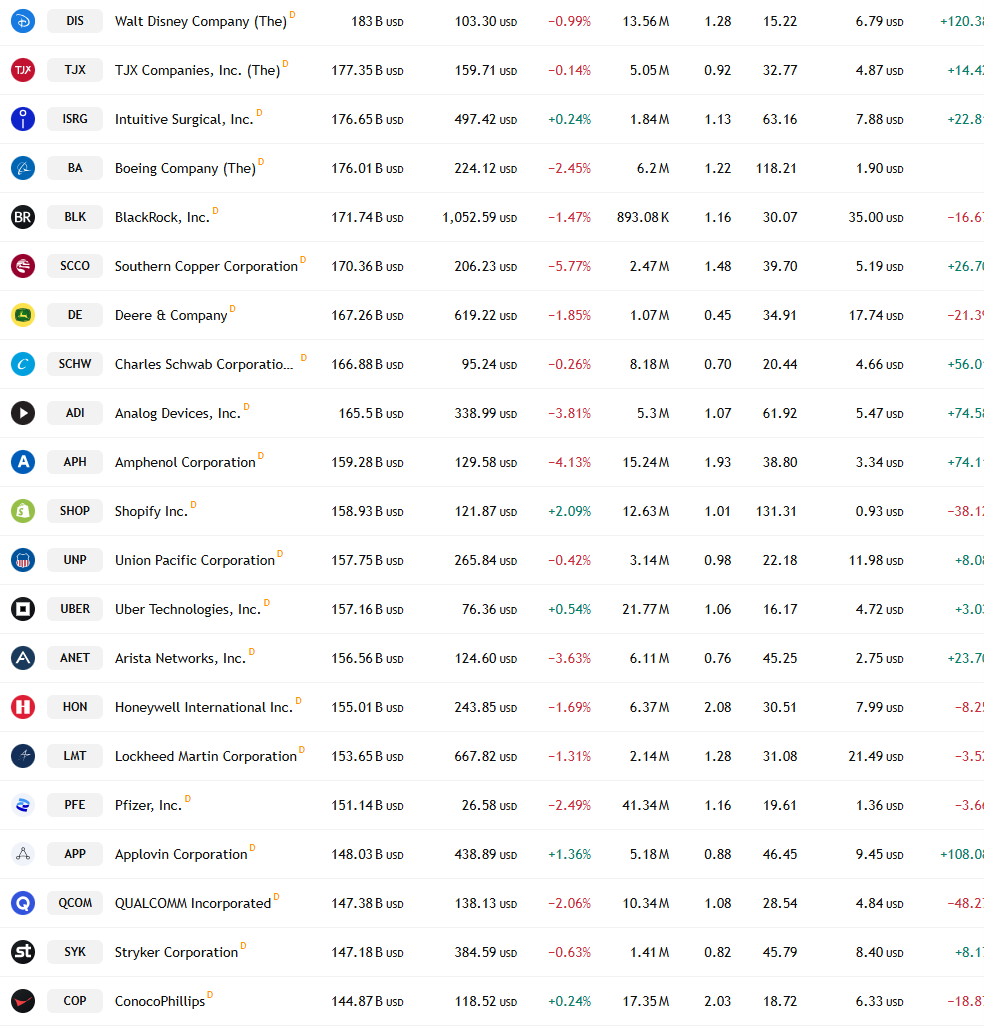Open Deere & Company link
Viewport: 984px width, 1029px height.
(x=171, y=316)
